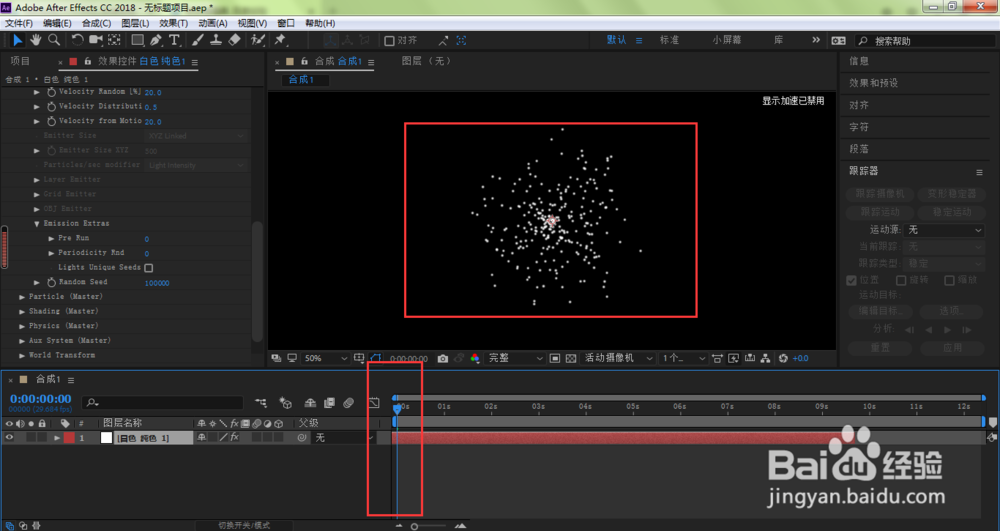
Task: Toggle mask and shape path visibility
Action: click(x=376, y=358)
